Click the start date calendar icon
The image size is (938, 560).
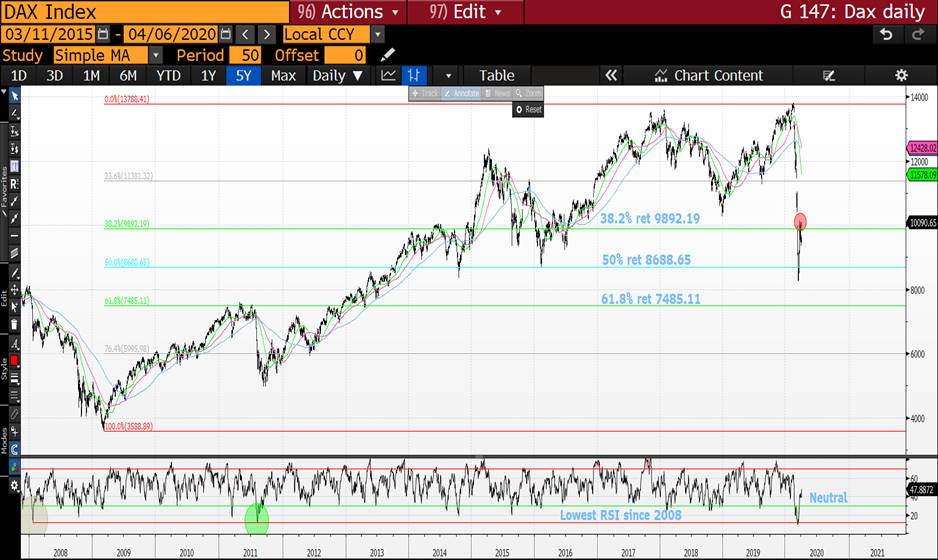click(x=103, y=34)
